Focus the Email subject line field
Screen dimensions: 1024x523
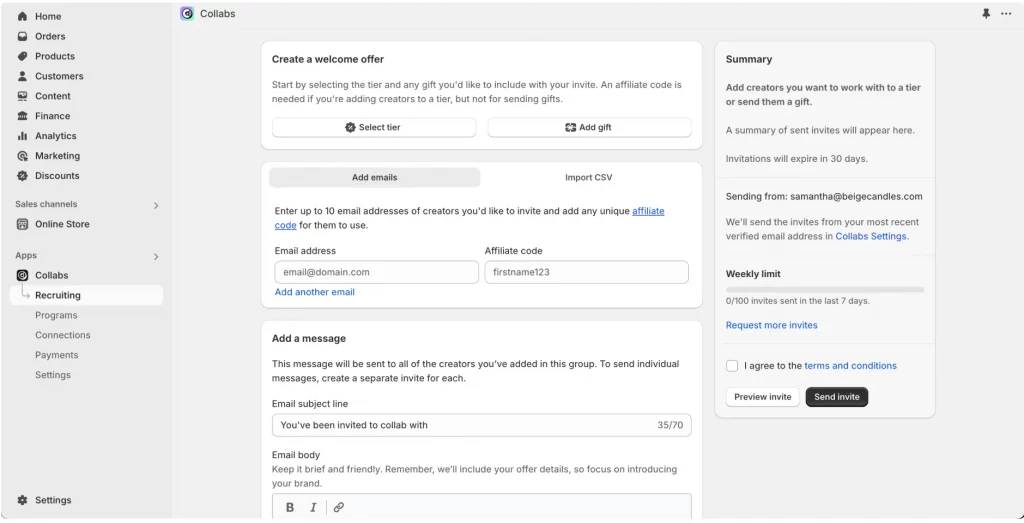(x=482, y=425)
